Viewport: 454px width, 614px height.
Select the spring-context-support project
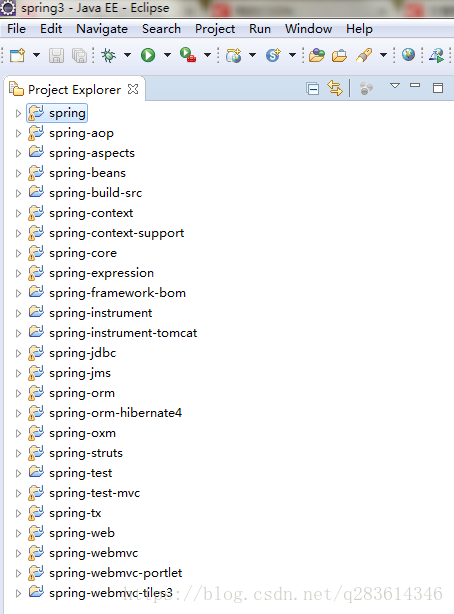tap(116, 233)
